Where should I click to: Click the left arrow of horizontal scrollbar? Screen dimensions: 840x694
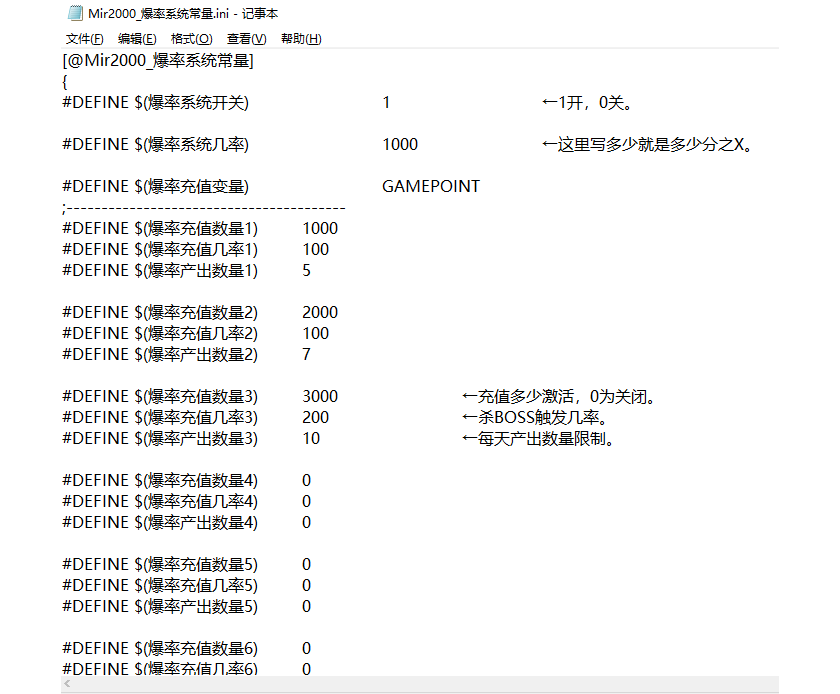click(x=65, y=685)
